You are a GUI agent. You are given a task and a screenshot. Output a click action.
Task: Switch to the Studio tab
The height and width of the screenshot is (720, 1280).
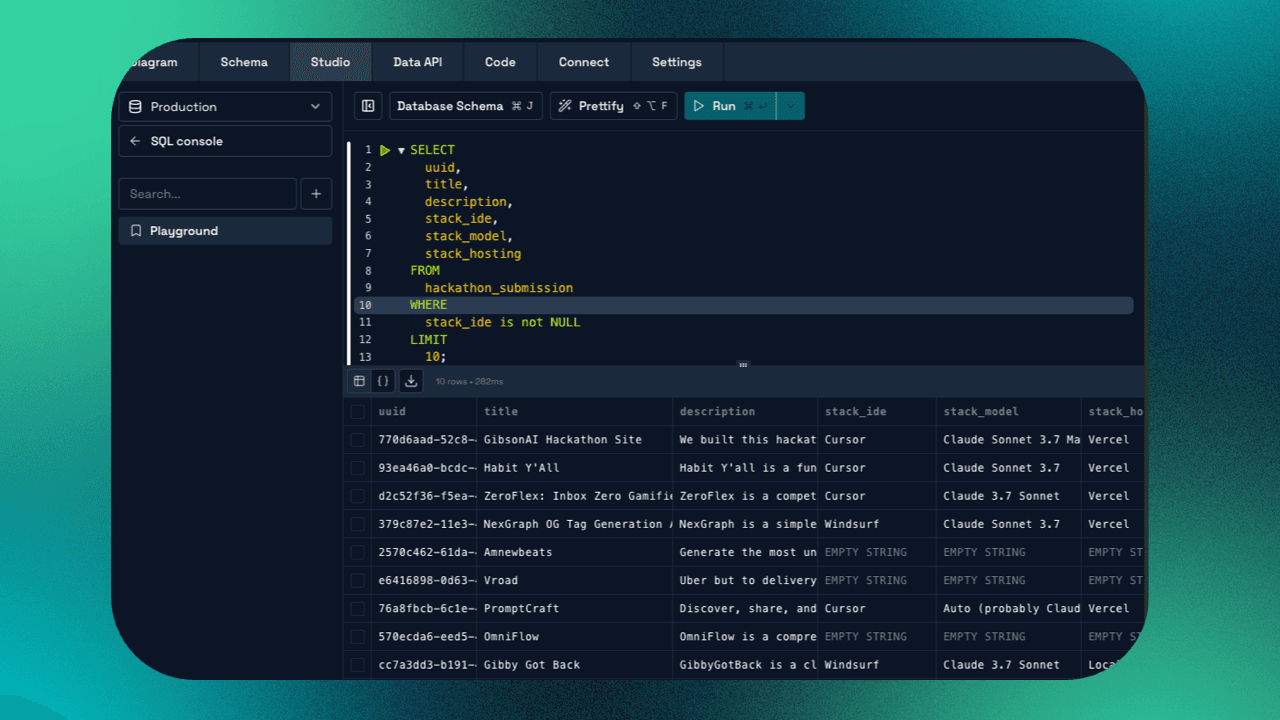coord(330,62)
